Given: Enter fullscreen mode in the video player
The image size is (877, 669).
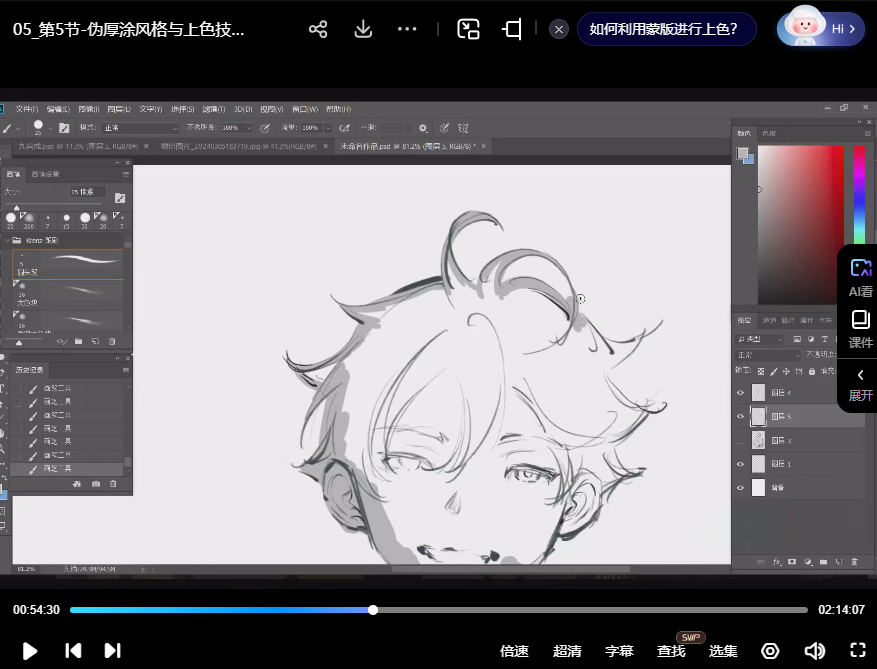Looking at the screenshot, I should point(857,651).
